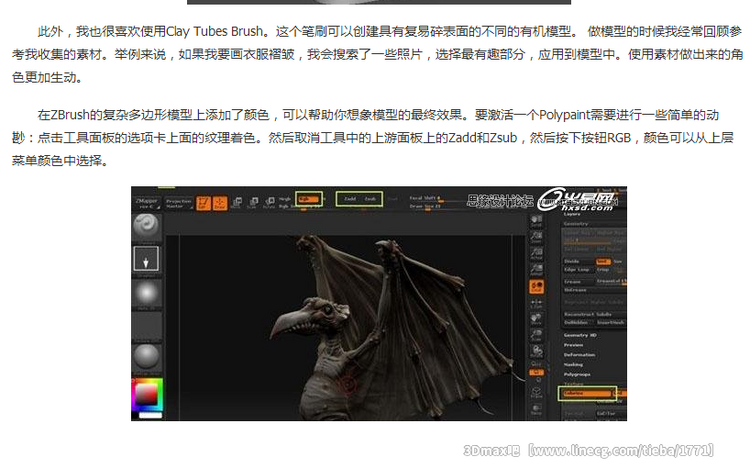Click the UnCrease button
The image size is (750, 468).
[593, 290]
